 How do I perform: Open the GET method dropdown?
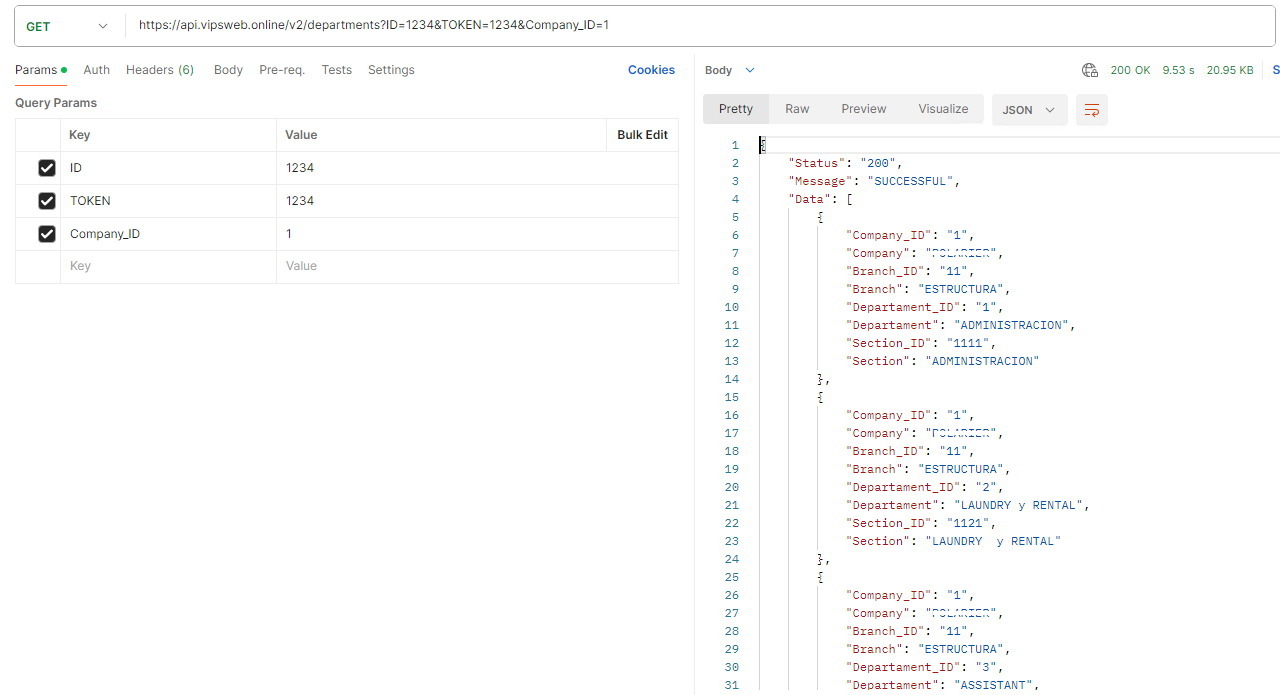tap(67, 26)
